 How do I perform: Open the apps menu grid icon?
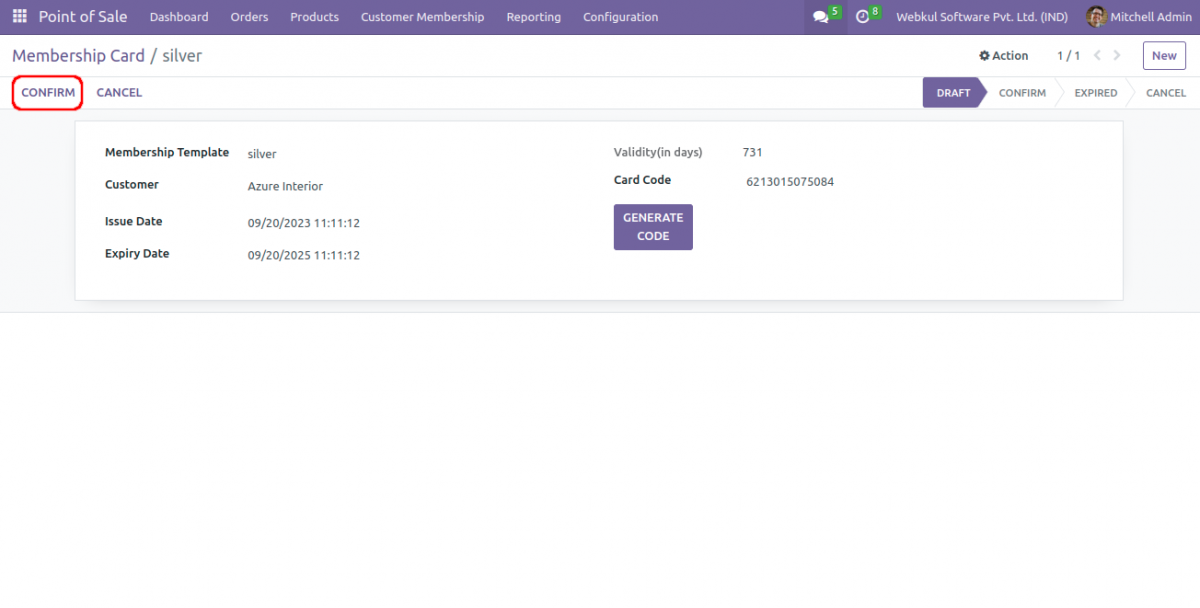coord(19,16)
